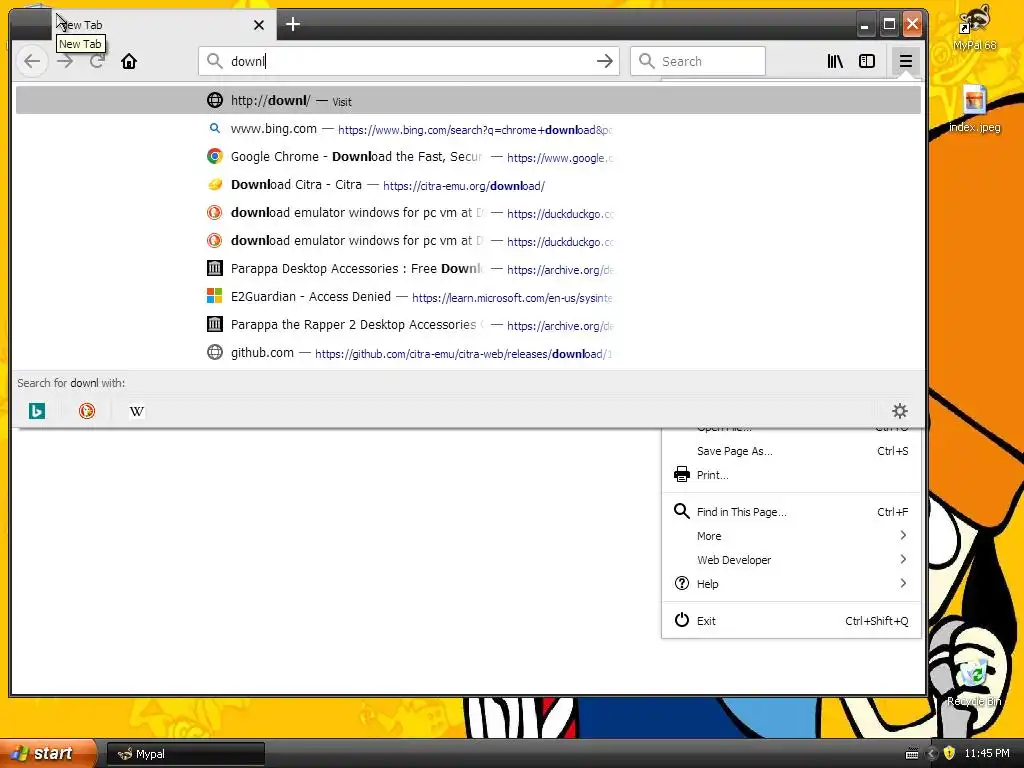This screenshot has height=768, width=1024.
Task: Select E2Guardian - Access Denied suggestion
Action: [x=468, y=297]
